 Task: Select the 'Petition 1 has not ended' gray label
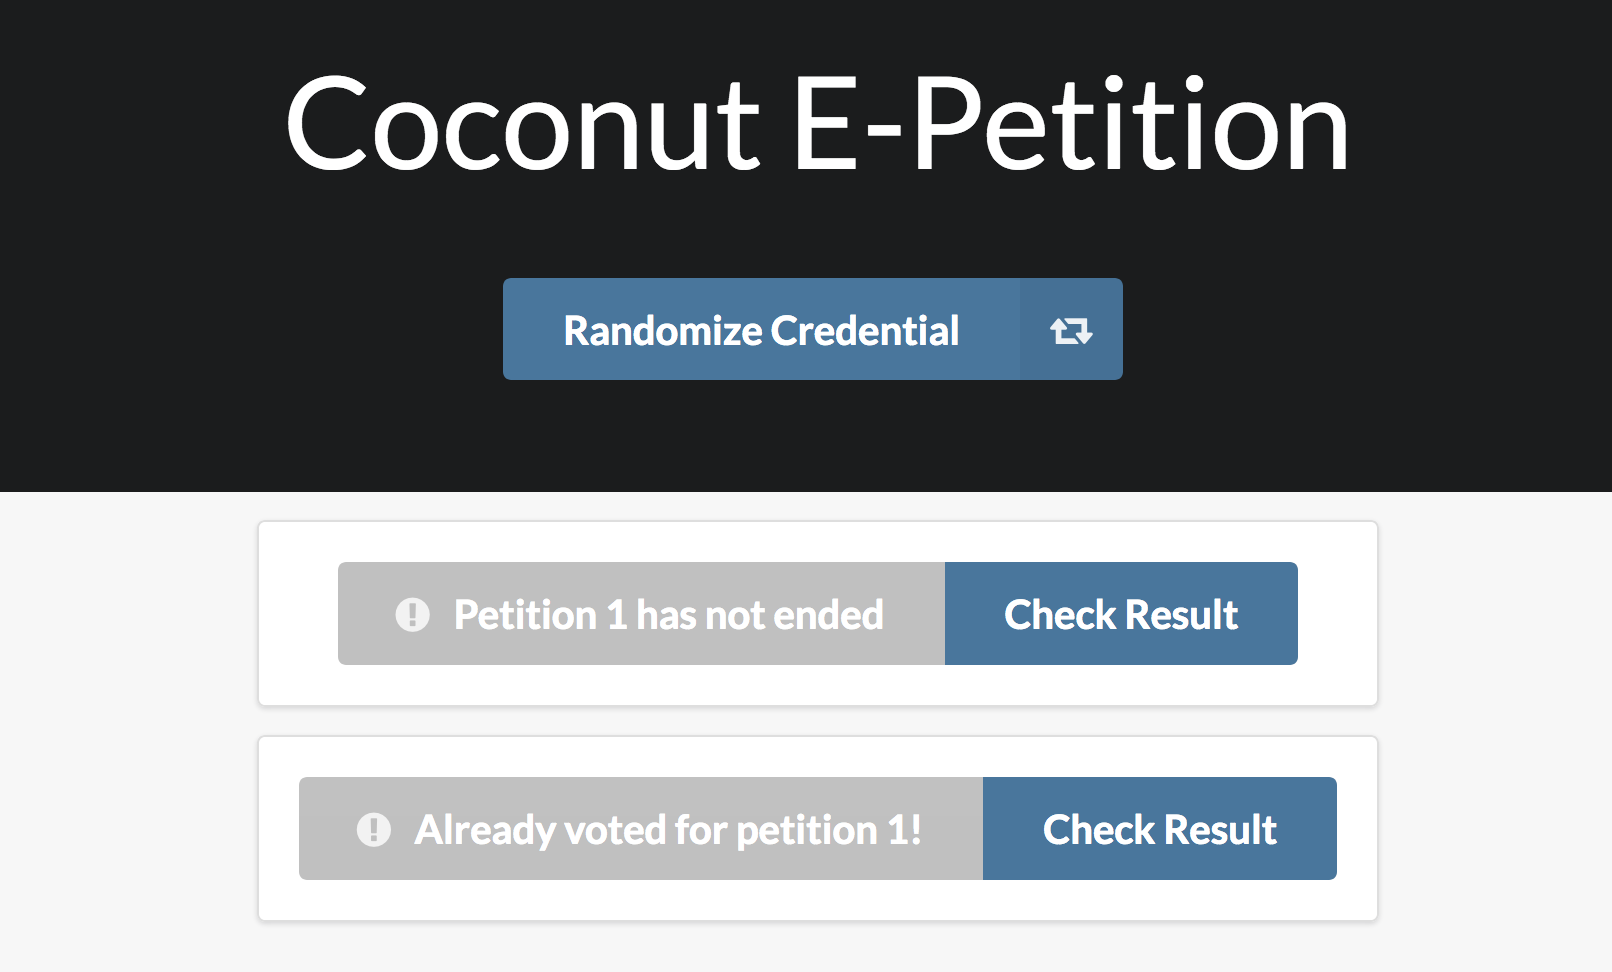[641, 614]
